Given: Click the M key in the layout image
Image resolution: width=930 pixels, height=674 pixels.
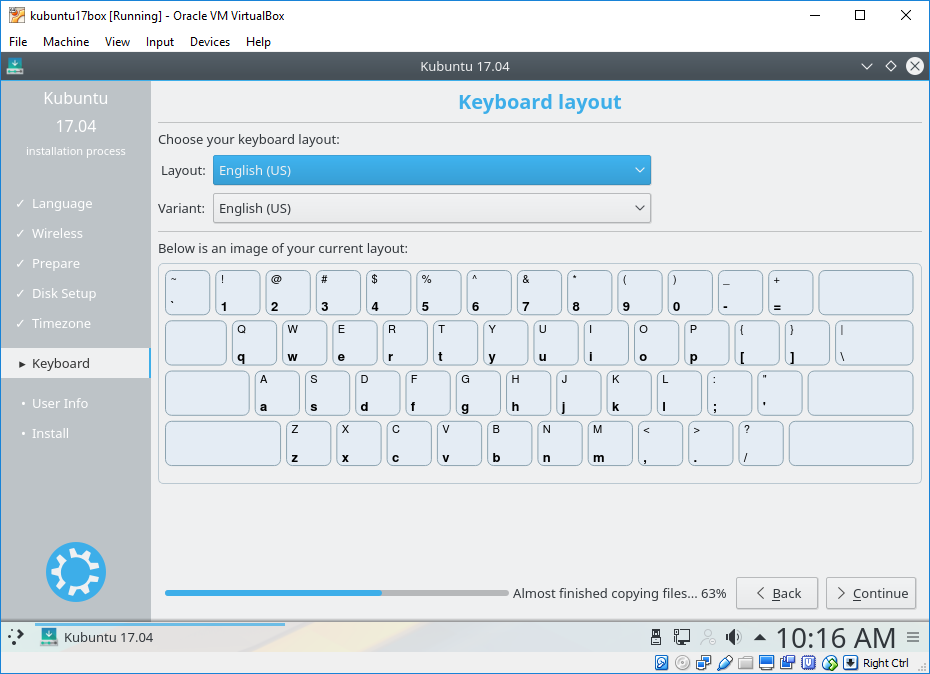Looking at the screenshot, I should click(610, 443).
